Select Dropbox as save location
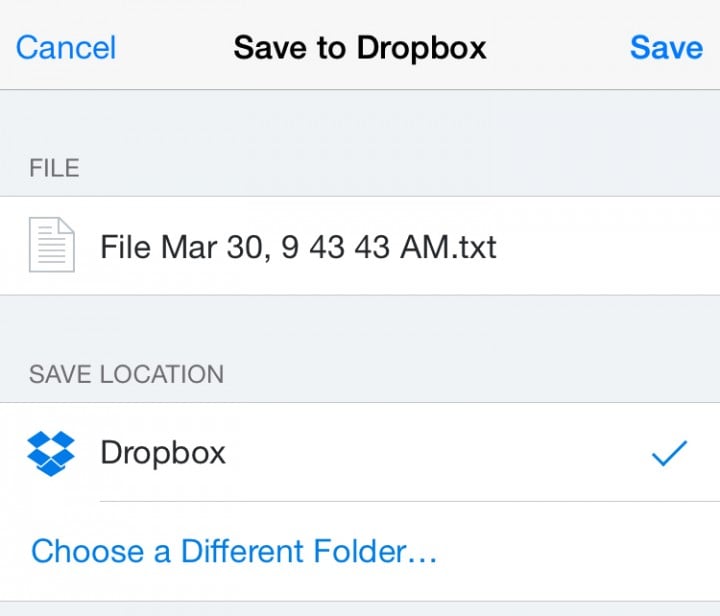The width and height of the screenshot is (720, 616). pos(360,452)
